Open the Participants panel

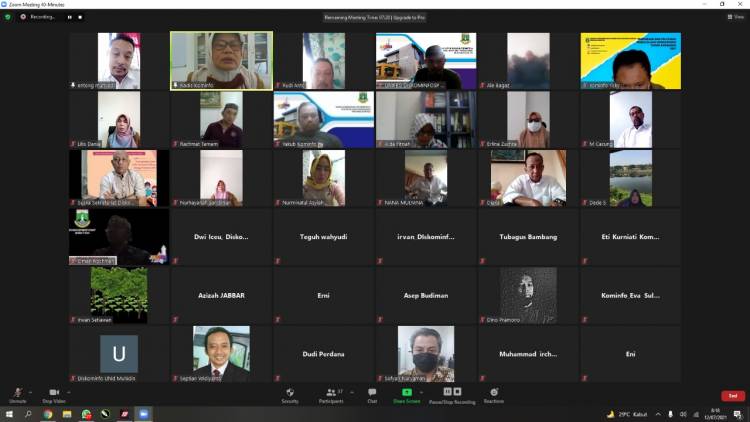[x=331, y=395]
